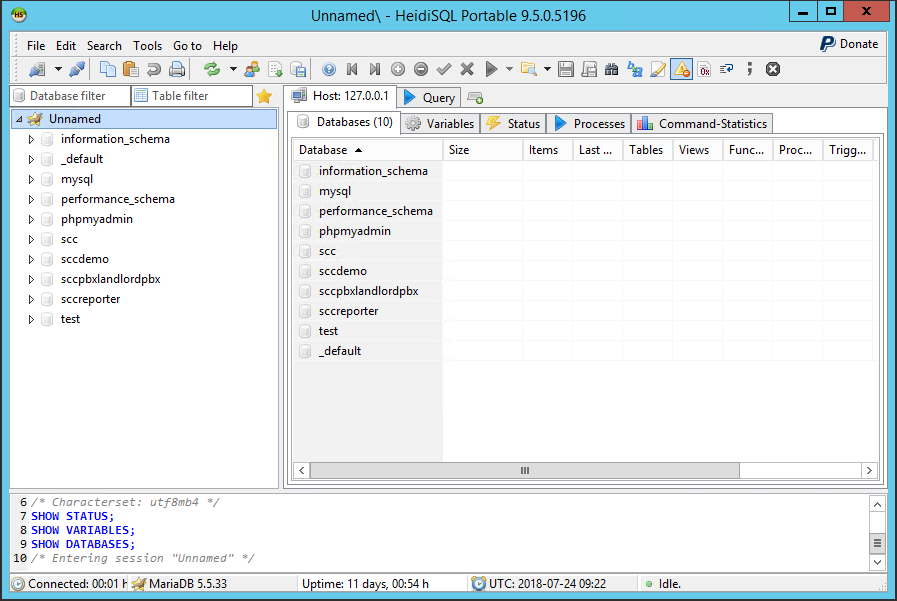
Task: Click the Copy icon in toolbar
Action: coord(108,70)
